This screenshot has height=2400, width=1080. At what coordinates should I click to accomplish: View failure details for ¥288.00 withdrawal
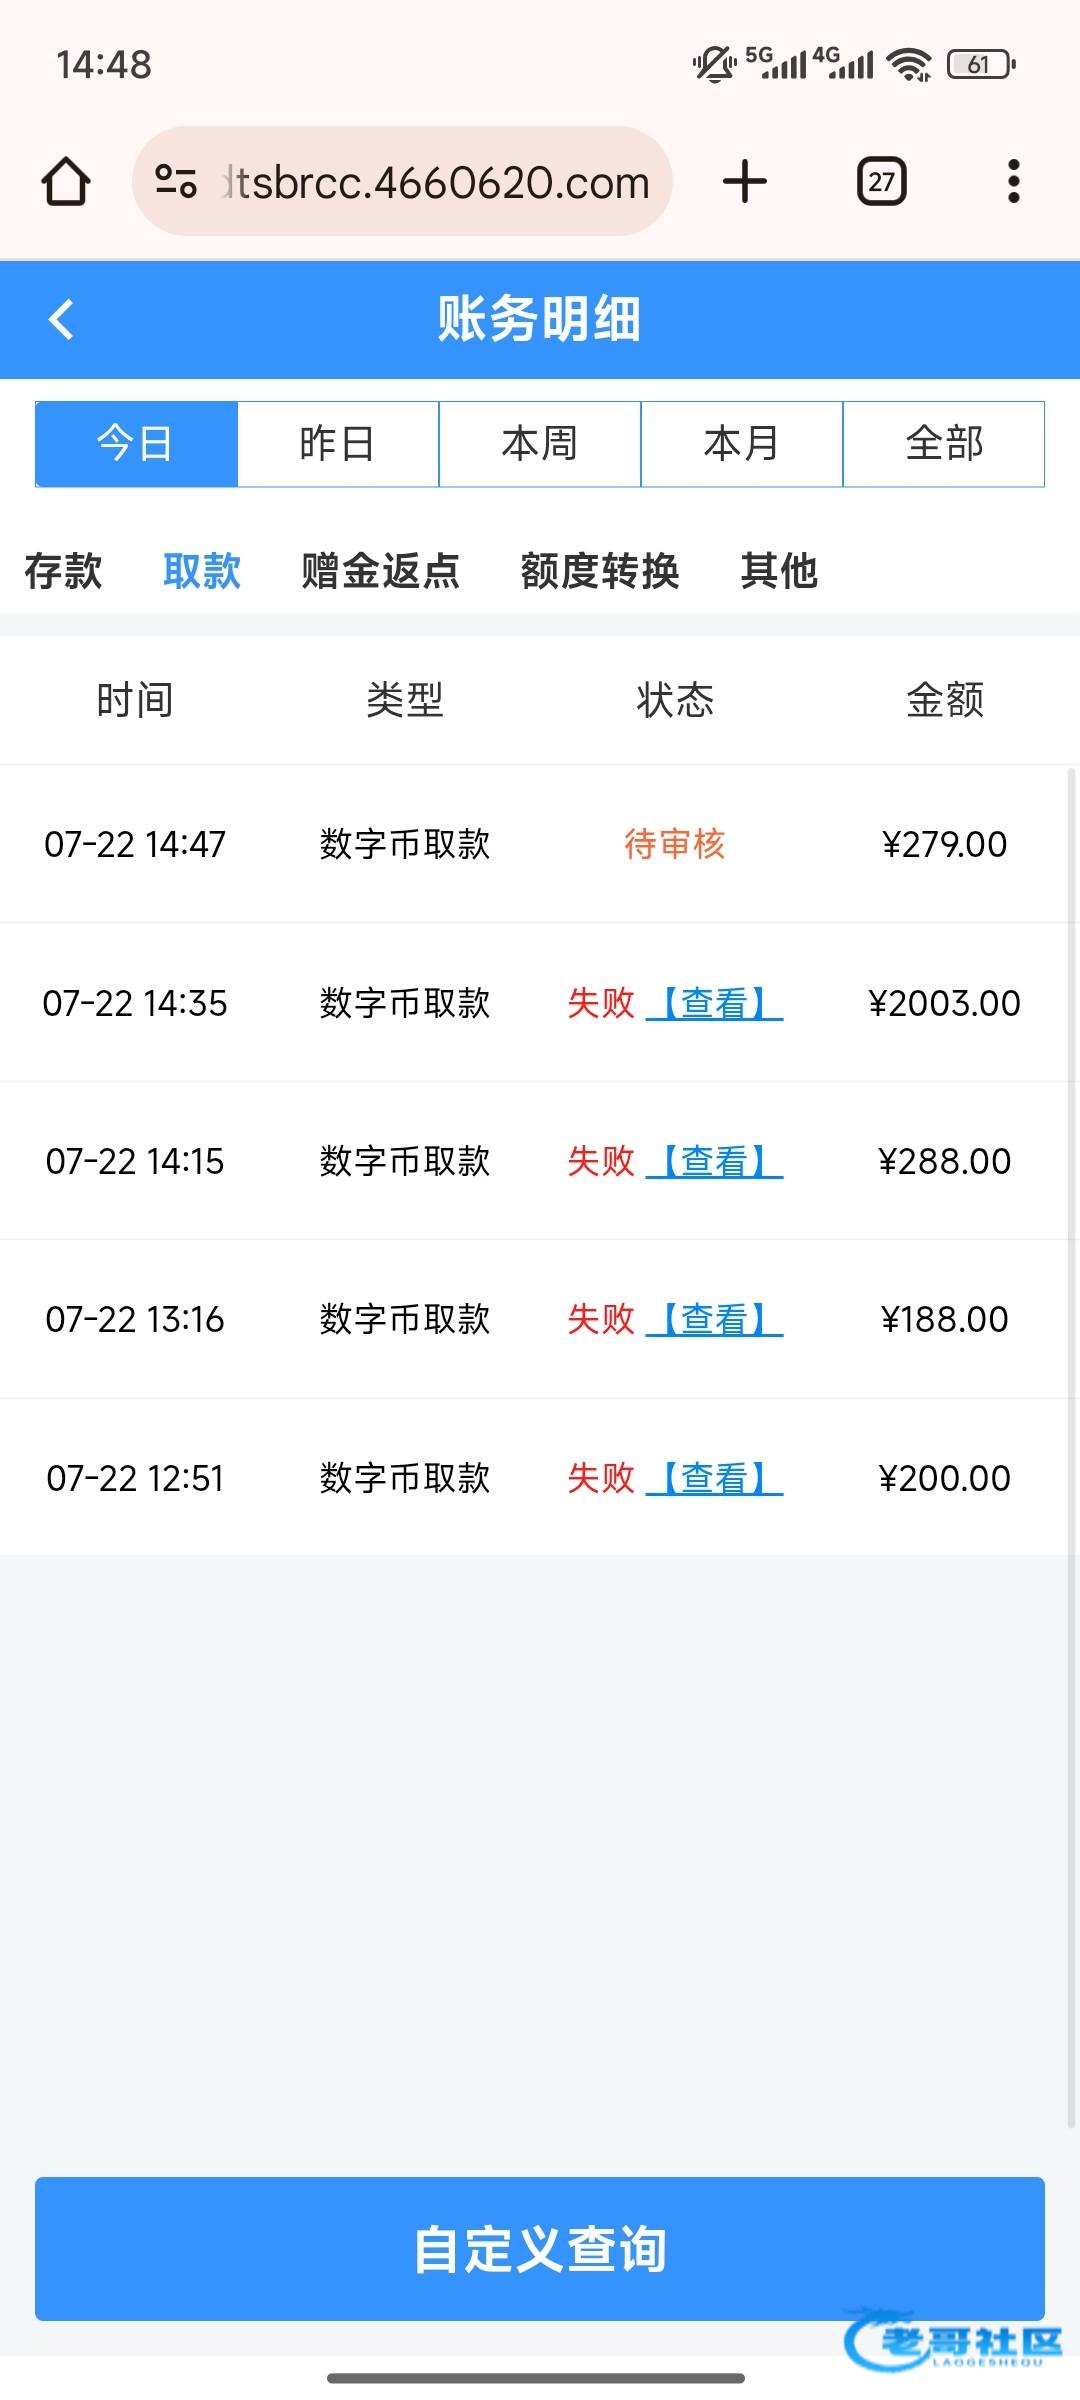coord(714,1161)
